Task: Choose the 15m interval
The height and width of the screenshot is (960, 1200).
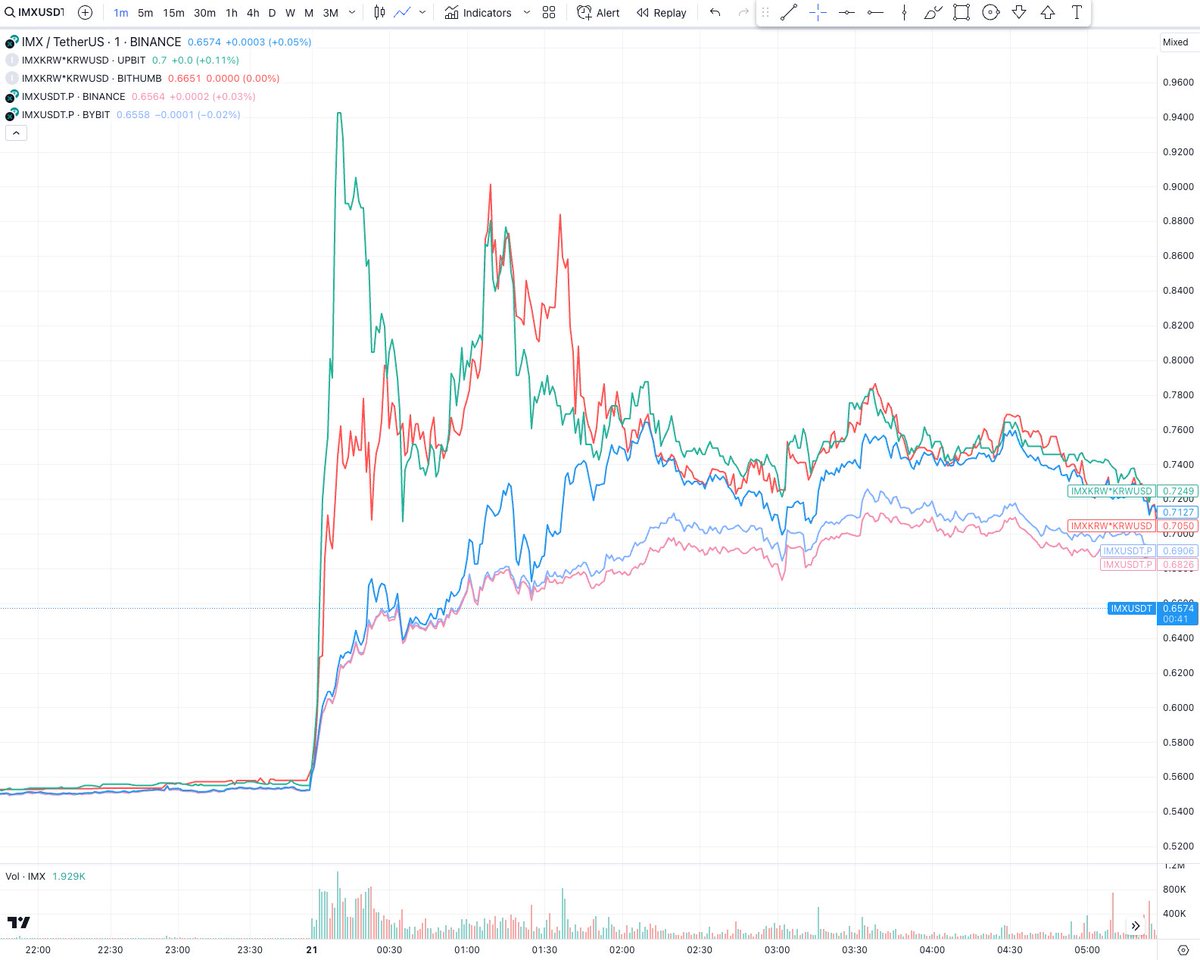Action: click(x=174, y=13)
